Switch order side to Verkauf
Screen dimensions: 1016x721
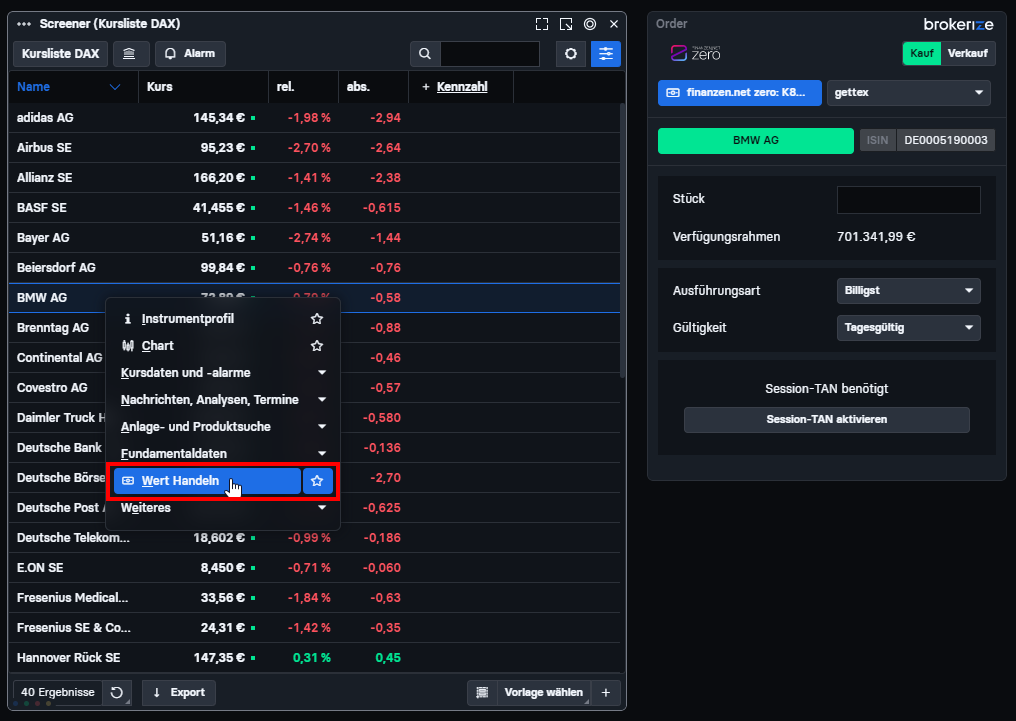pyautogui.click(x=967, y=54)
